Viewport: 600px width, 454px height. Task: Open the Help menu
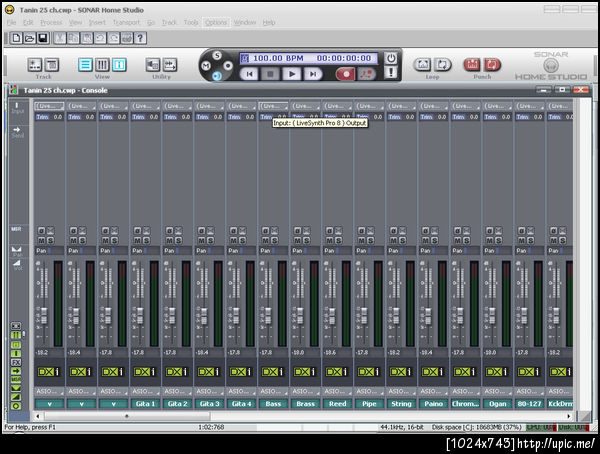coord(269,23)
